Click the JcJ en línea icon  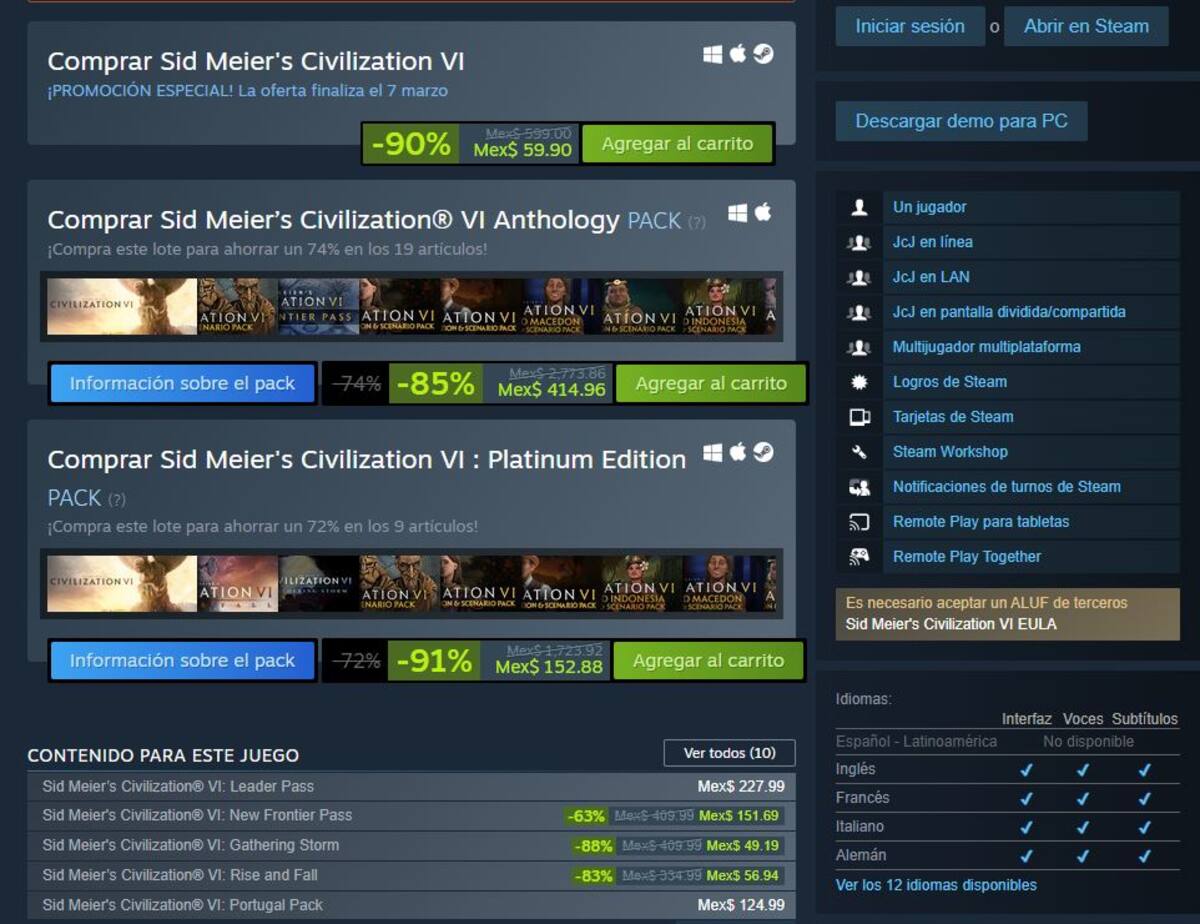pos(859,242)
